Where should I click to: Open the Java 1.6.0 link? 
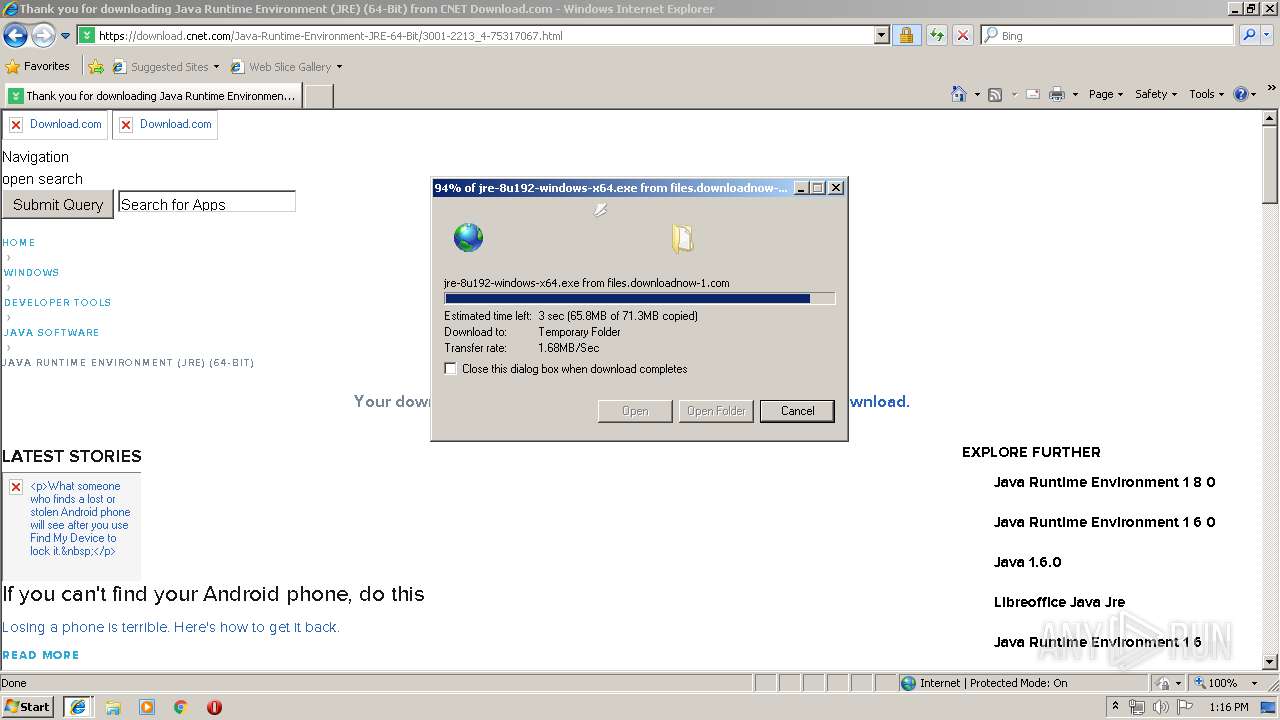click(1027, 562)
